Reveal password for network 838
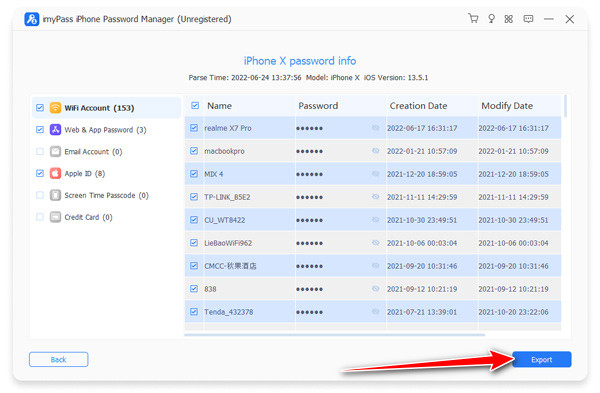Viewport: 600px width, 393px height. 375,289
